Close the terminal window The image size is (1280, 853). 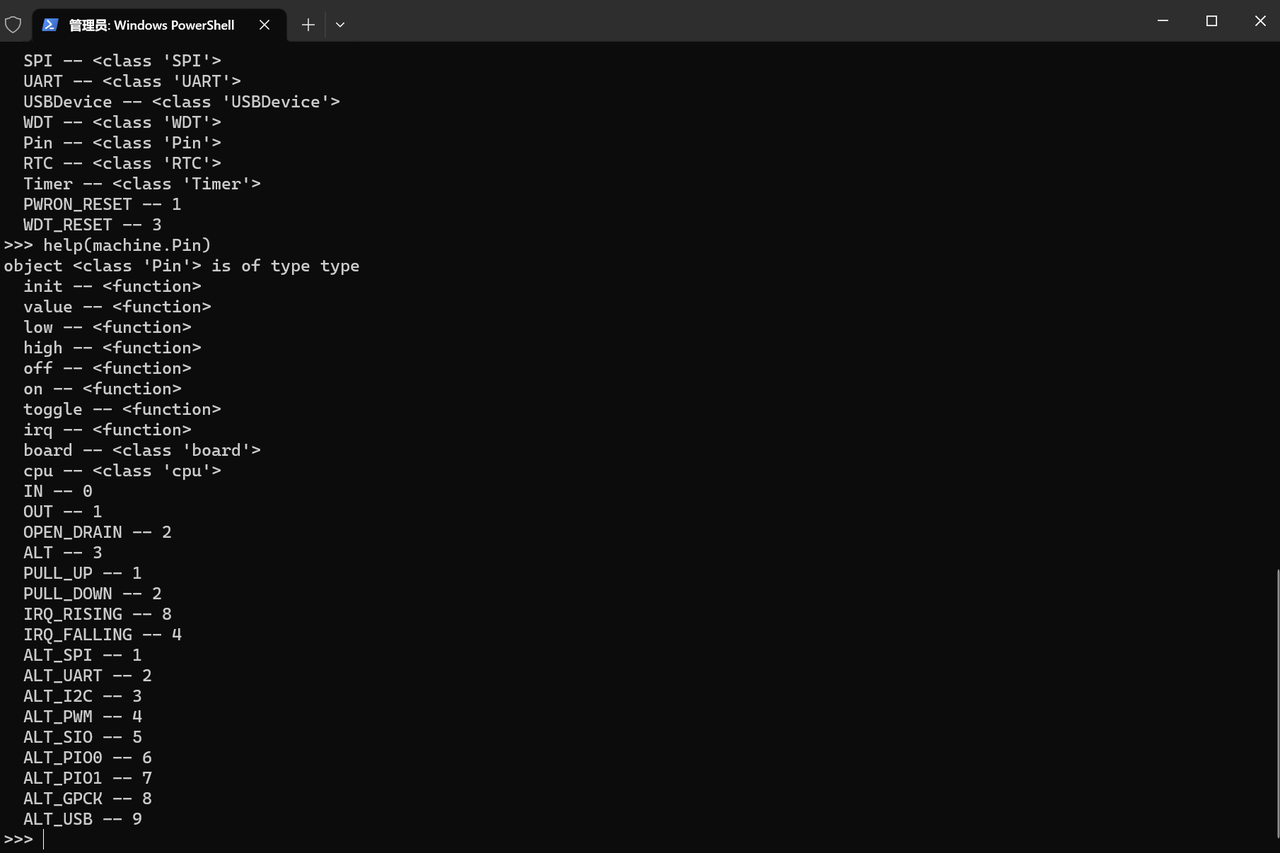(1259, 21)
